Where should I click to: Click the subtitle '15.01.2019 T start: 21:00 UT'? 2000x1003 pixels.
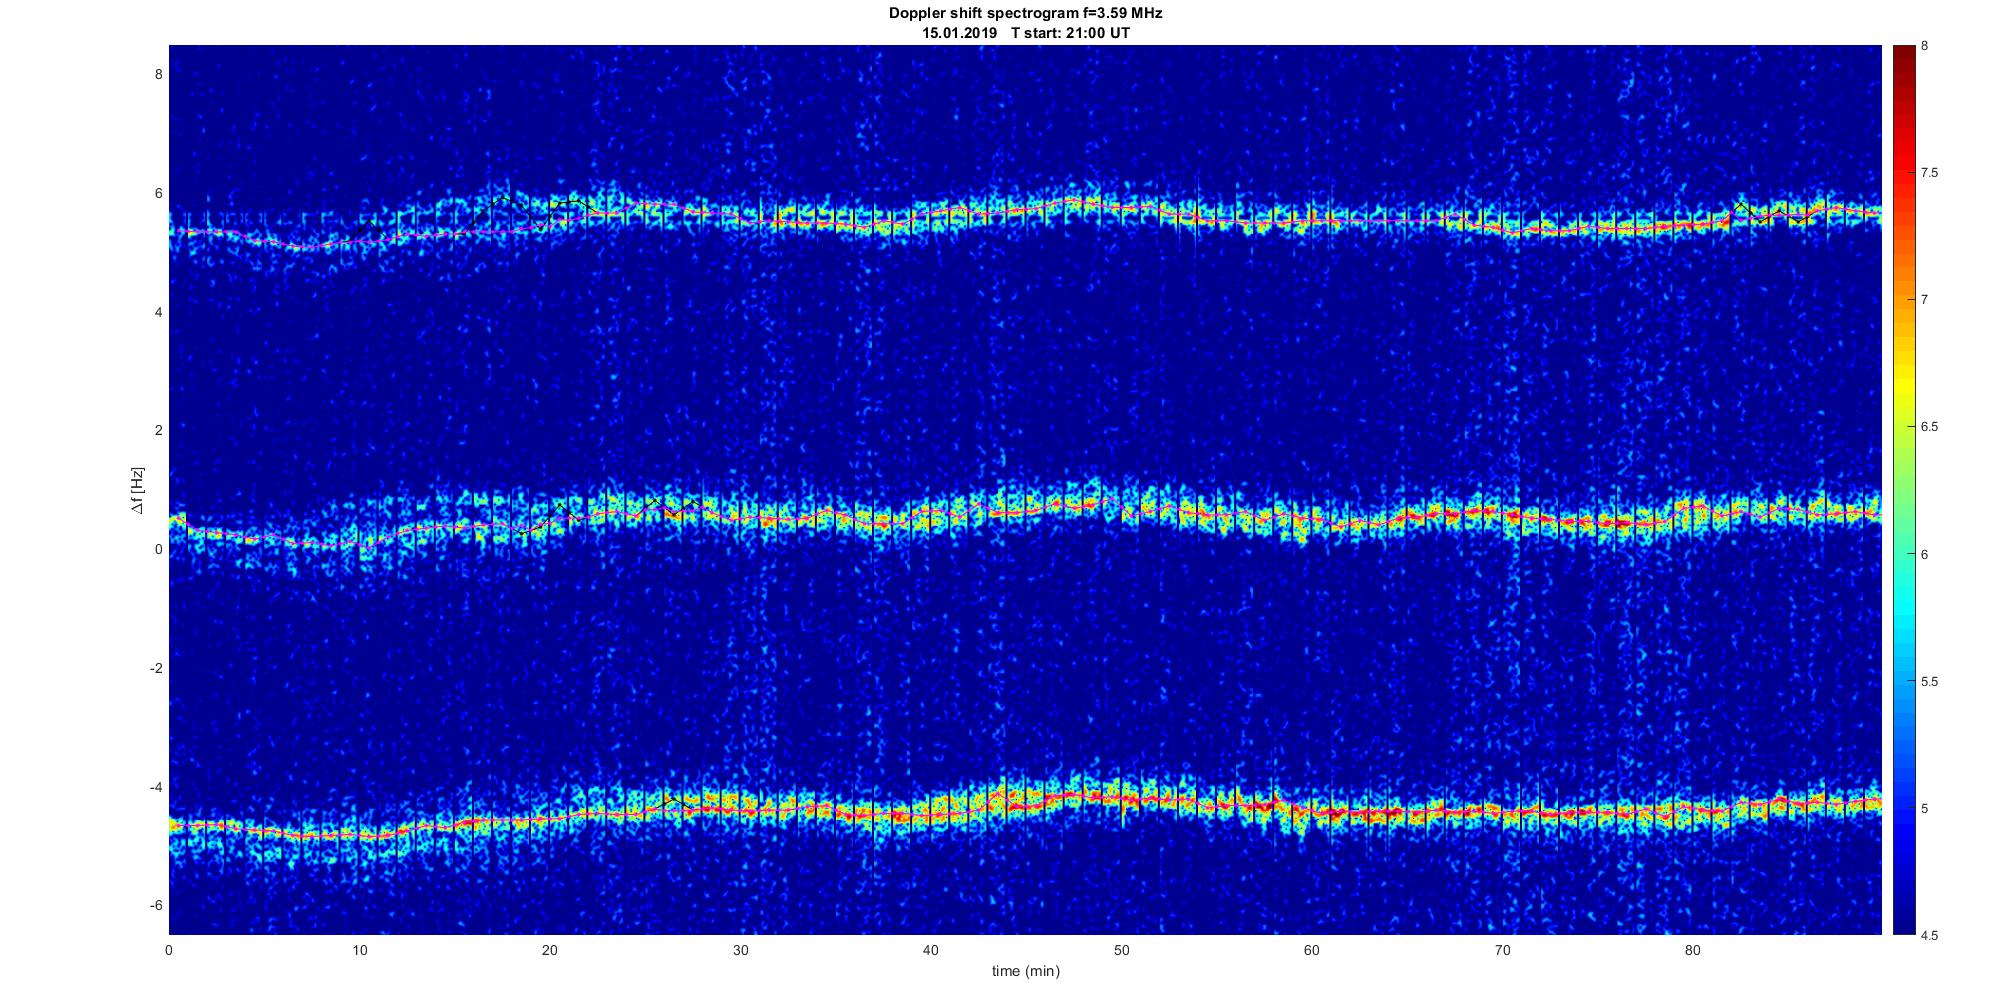1025,33
